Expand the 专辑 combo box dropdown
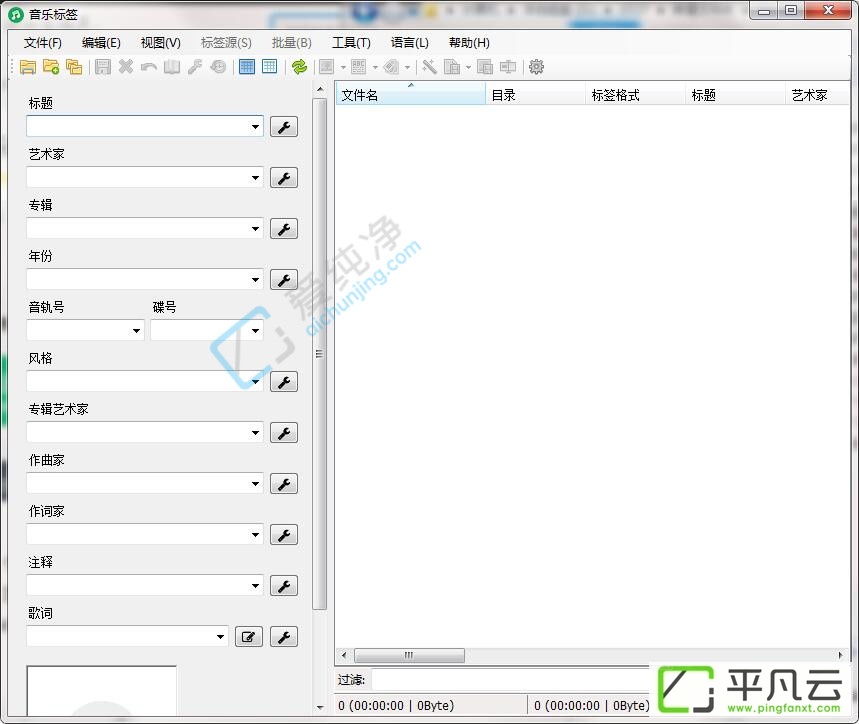Screen dimensions: 859x724 [255, 229]
